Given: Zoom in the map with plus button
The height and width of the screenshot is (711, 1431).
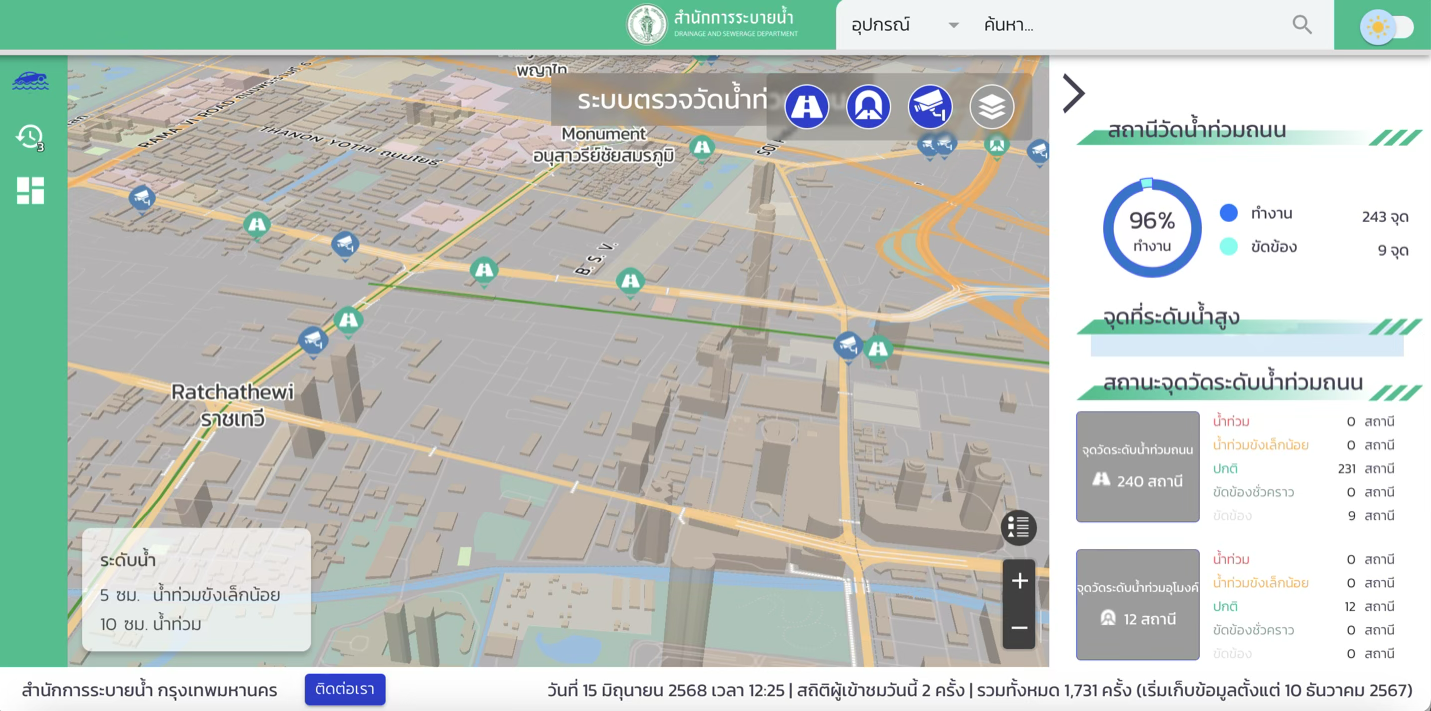Looking at the screenshot, I should [x=1019, y=581].
